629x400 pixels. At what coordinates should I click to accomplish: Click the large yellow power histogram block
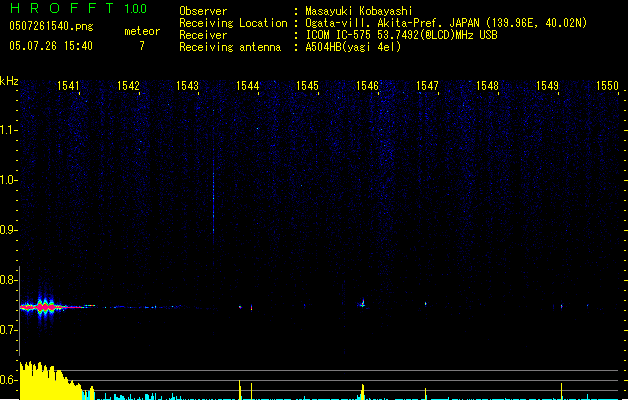point(50,381)
